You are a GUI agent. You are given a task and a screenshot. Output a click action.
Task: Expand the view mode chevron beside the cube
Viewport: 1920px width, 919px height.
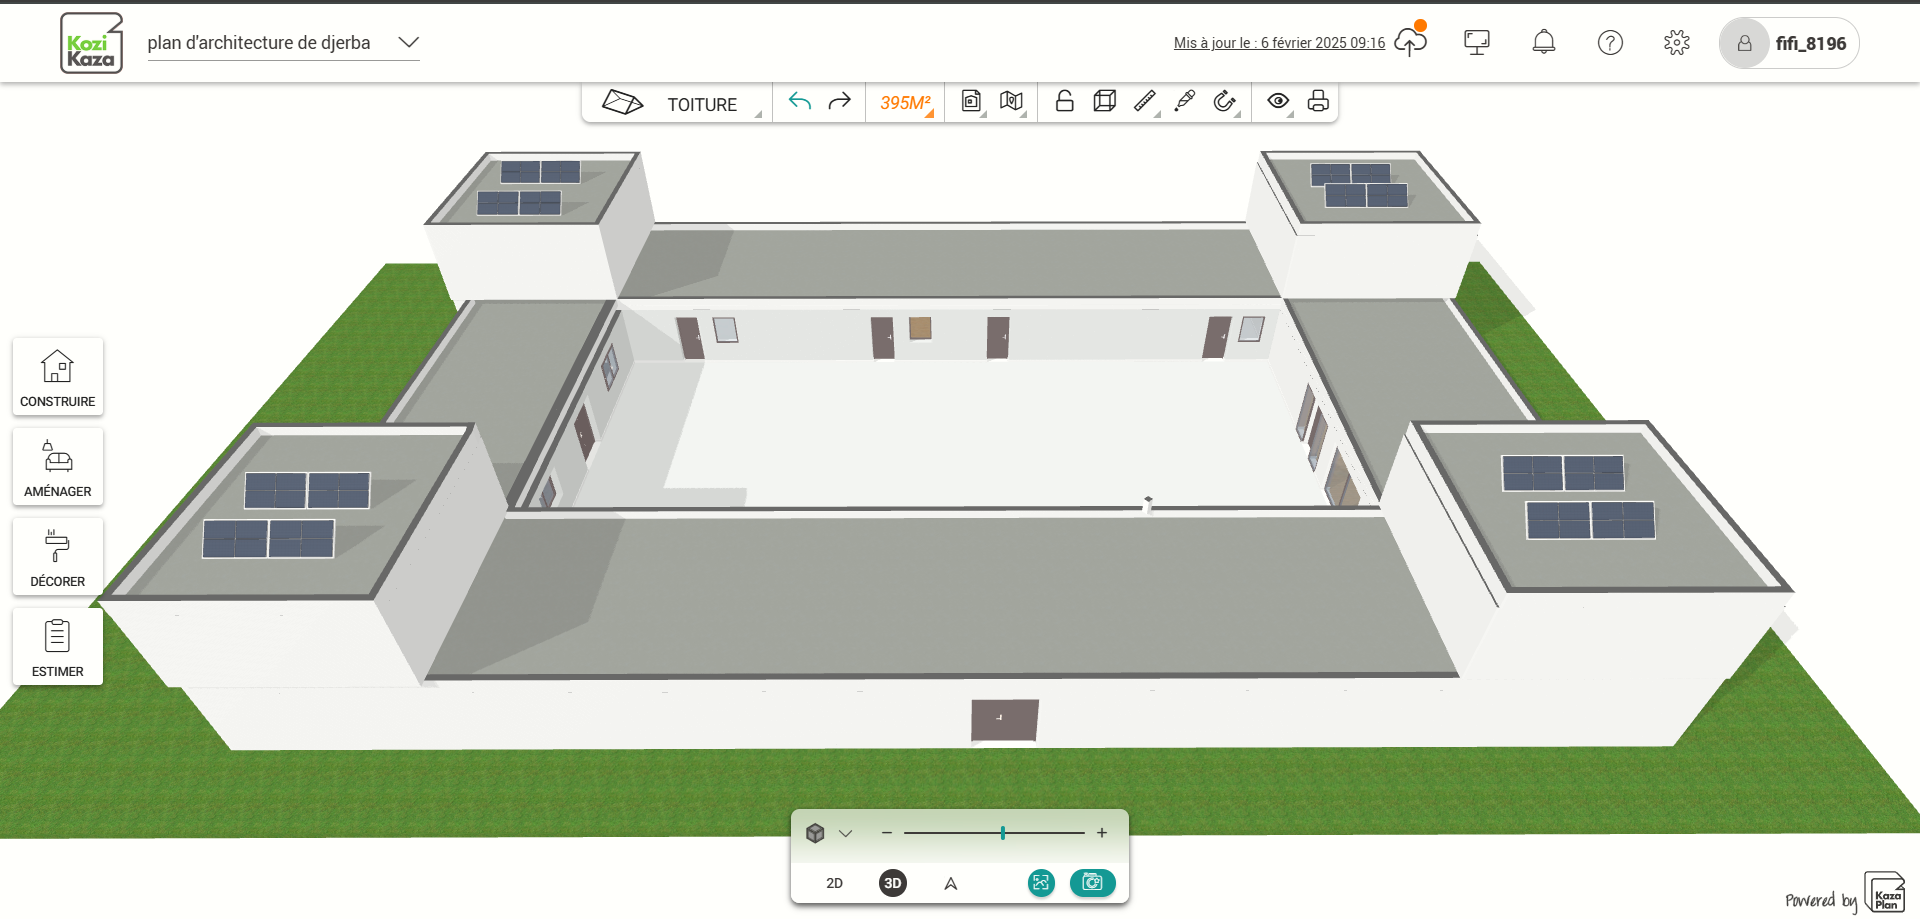click(x=846, y=834)
